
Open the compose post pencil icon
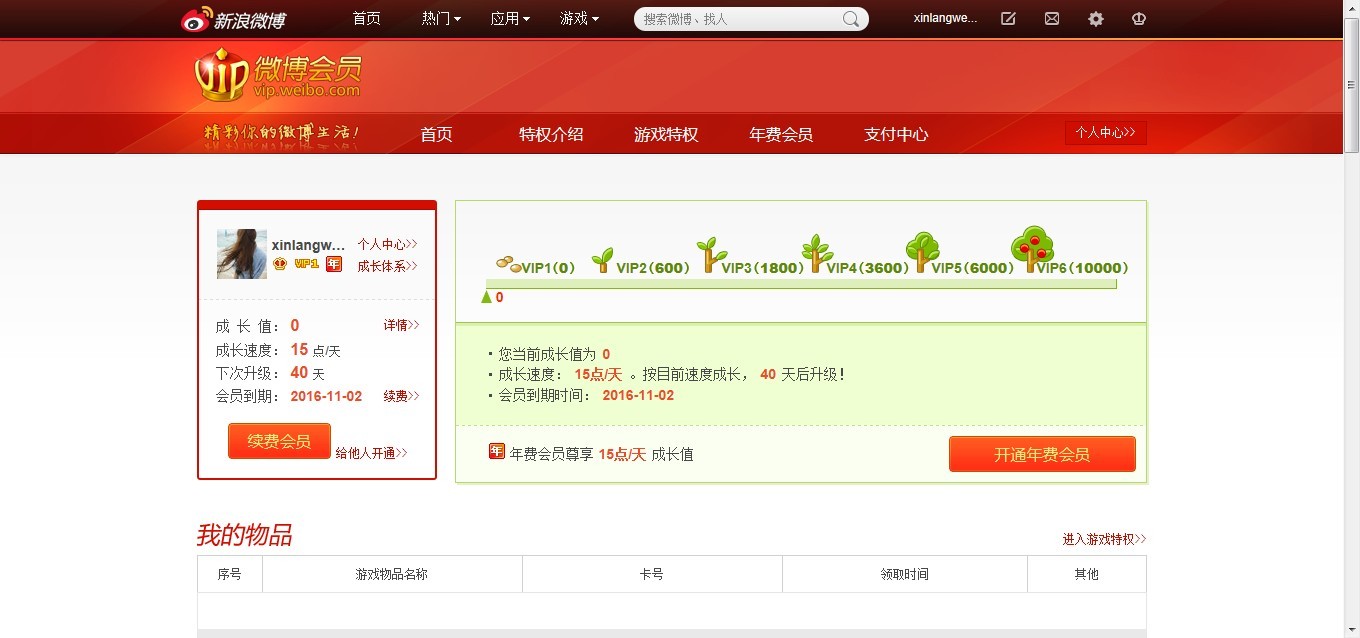(x=1008, y=19)
